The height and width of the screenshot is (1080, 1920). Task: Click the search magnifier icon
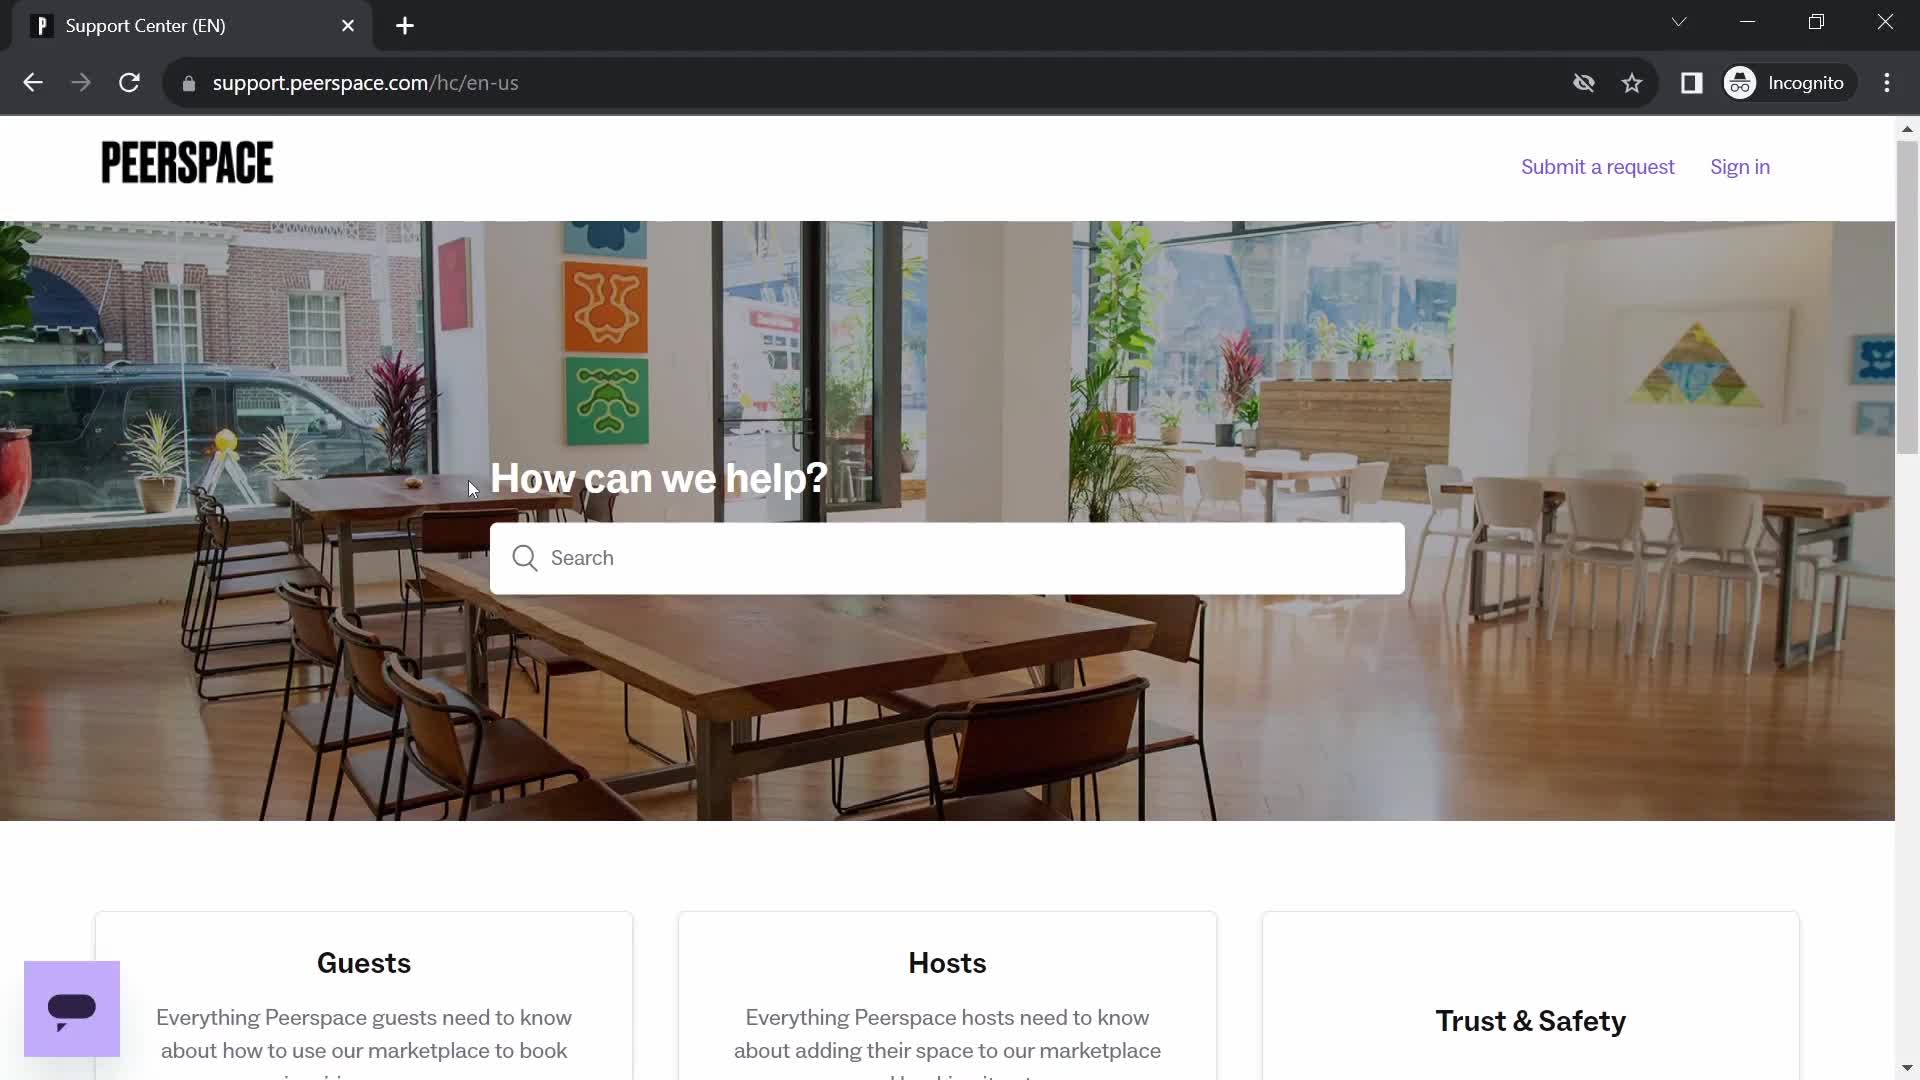click(524, 558)
